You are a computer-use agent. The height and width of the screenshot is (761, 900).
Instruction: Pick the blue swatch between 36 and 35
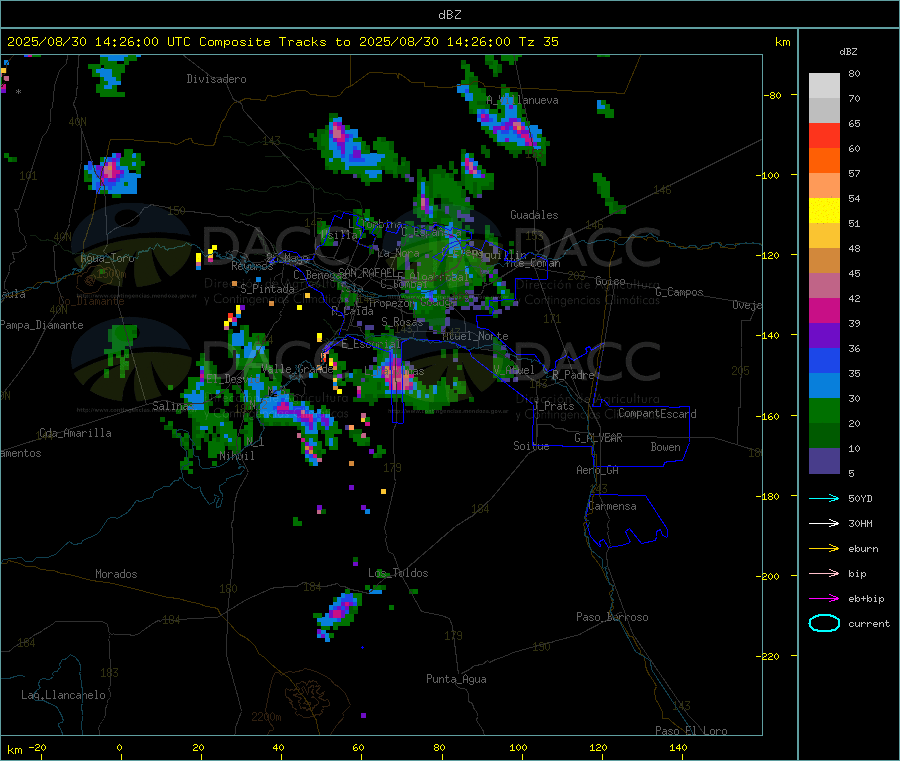tap(824, 361)
